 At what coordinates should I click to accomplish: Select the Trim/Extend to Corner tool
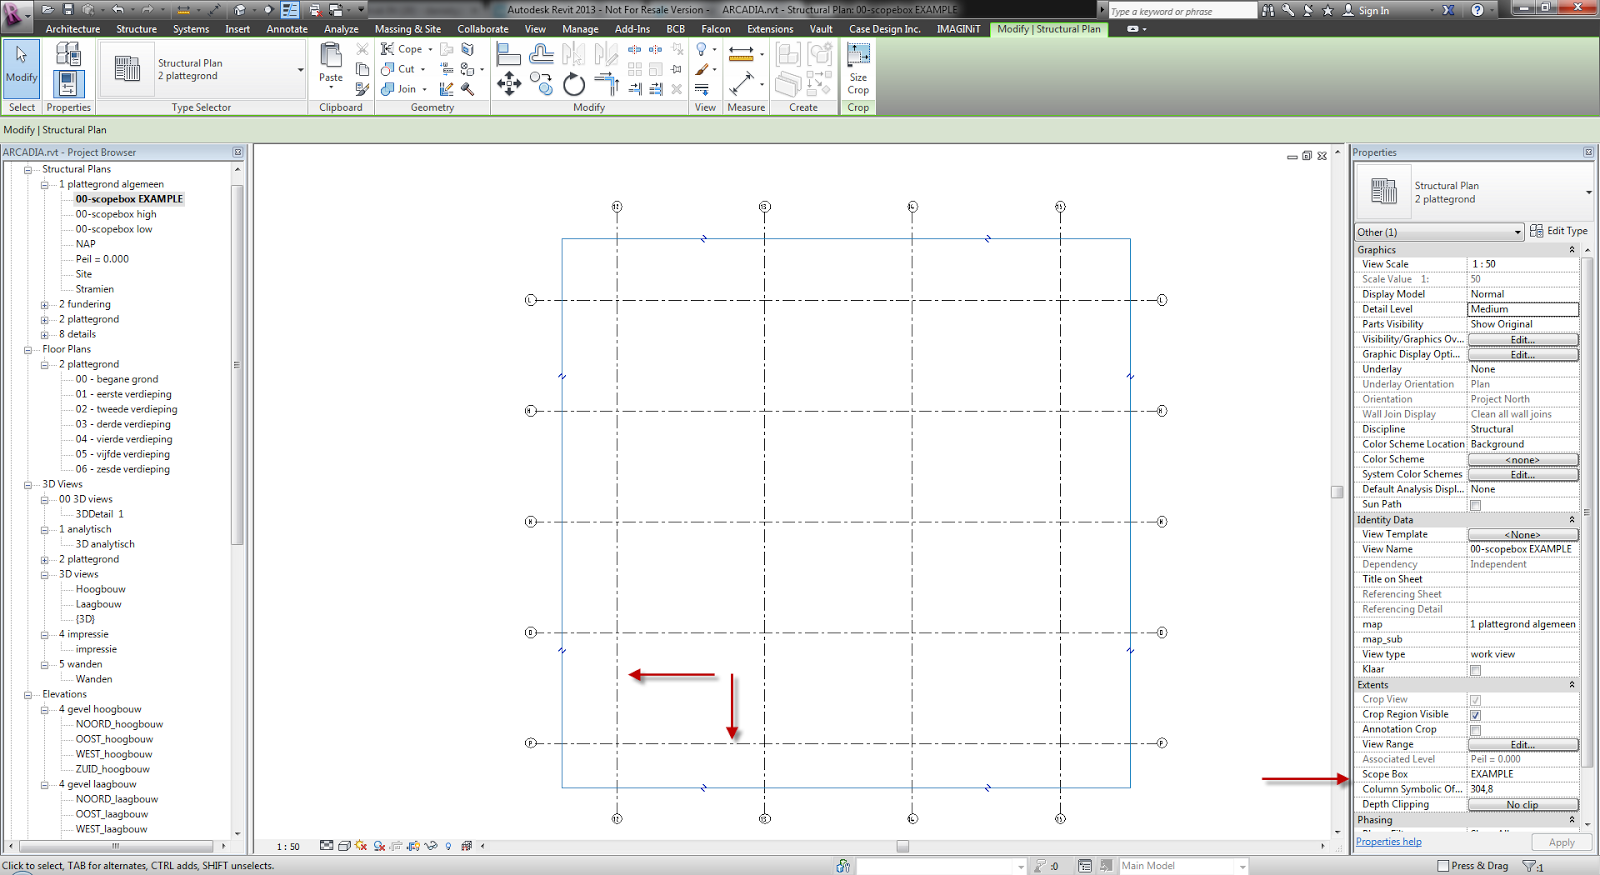606,84
